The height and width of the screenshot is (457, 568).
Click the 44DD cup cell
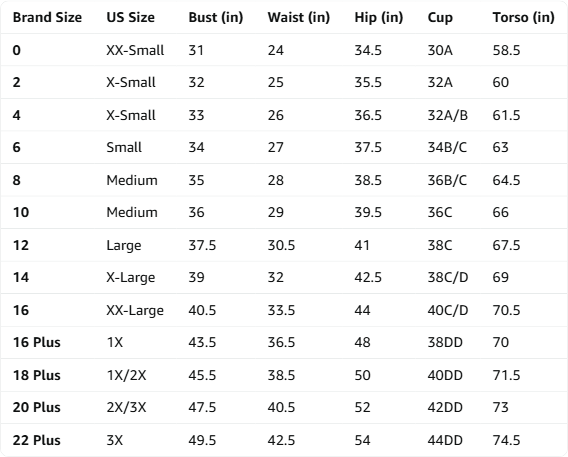point(445,440)
